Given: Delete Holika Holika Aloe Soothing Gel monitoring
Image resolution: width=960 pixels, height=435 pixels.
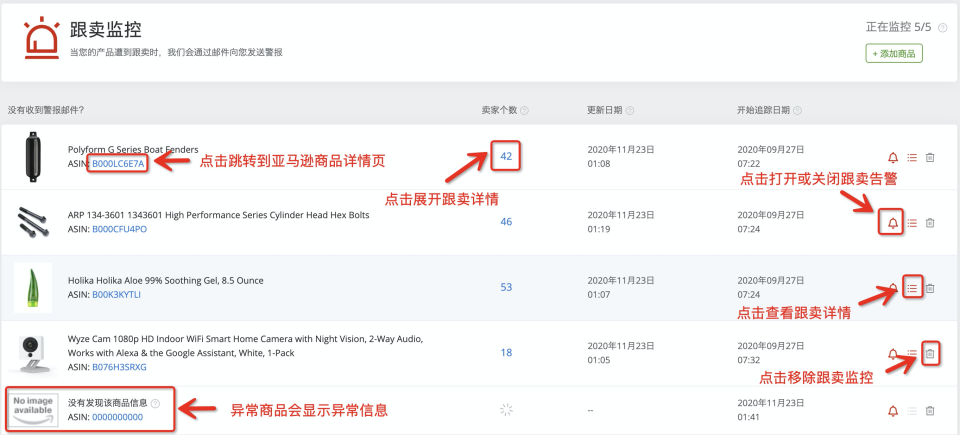Looking at the screenshot, I should pyautogui.click(x=929, y=288).
